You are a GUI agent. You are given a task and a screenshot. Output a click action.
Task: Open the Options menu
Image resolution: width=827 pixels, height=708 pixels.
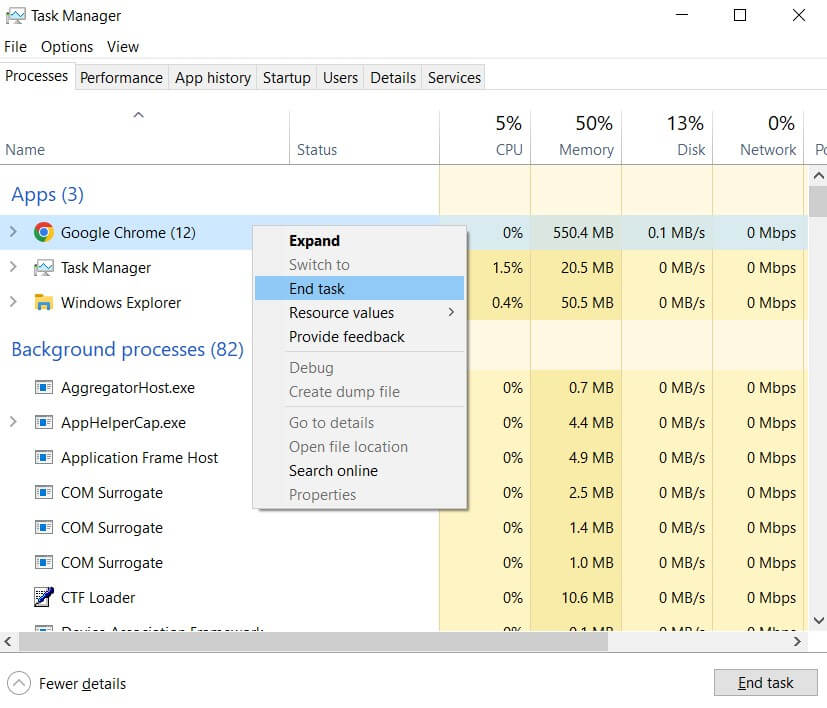pyautogui.click(x=67, y=47)
